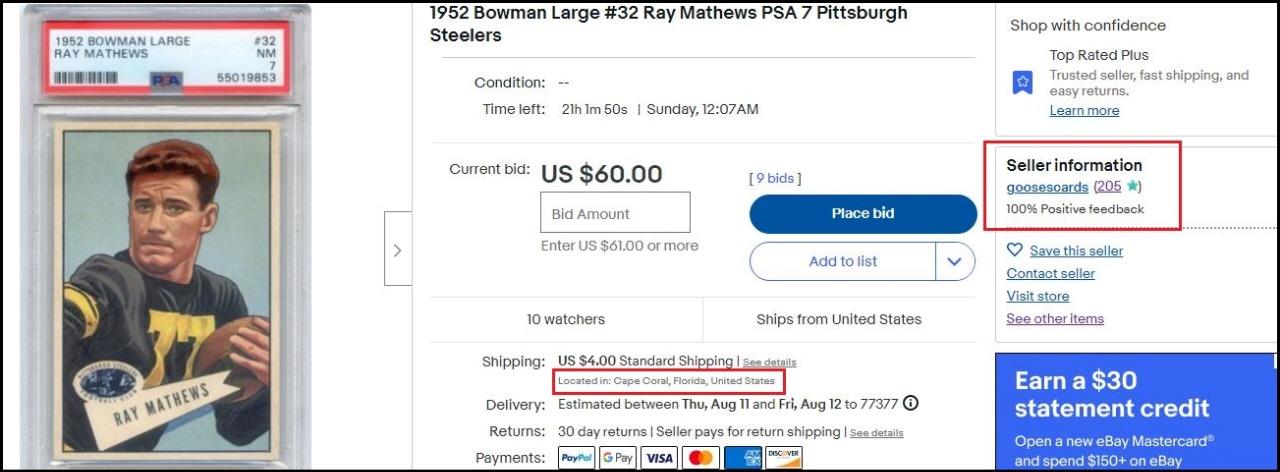Click See details for return shipping
1280x472 pixels.
point(876,433)
